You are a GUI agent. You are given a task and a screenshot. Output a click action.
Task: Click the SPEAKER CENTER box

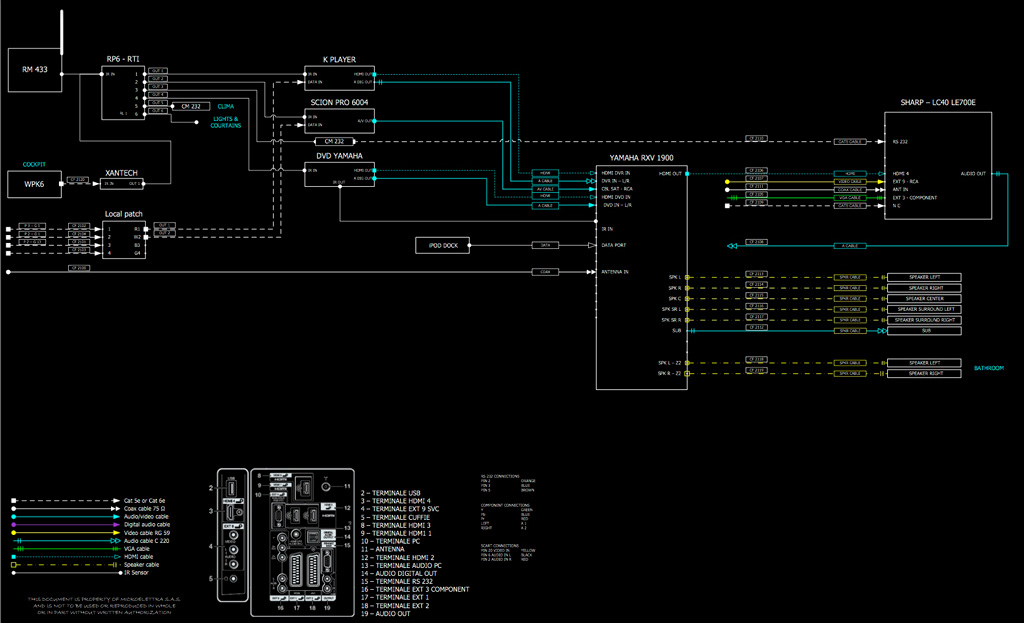924,298
